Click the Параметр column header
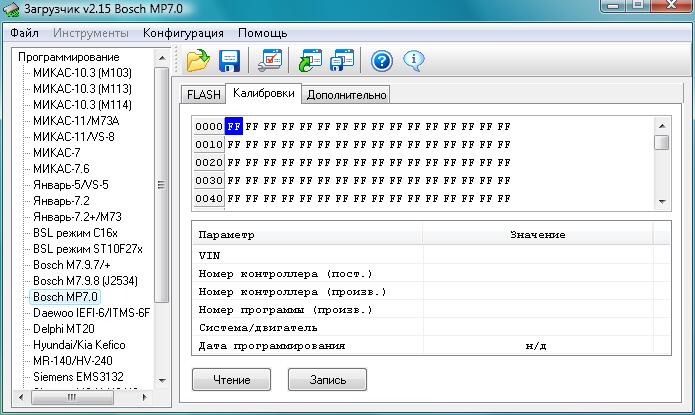The image size is (695, 415). click(x=308, y=235)
